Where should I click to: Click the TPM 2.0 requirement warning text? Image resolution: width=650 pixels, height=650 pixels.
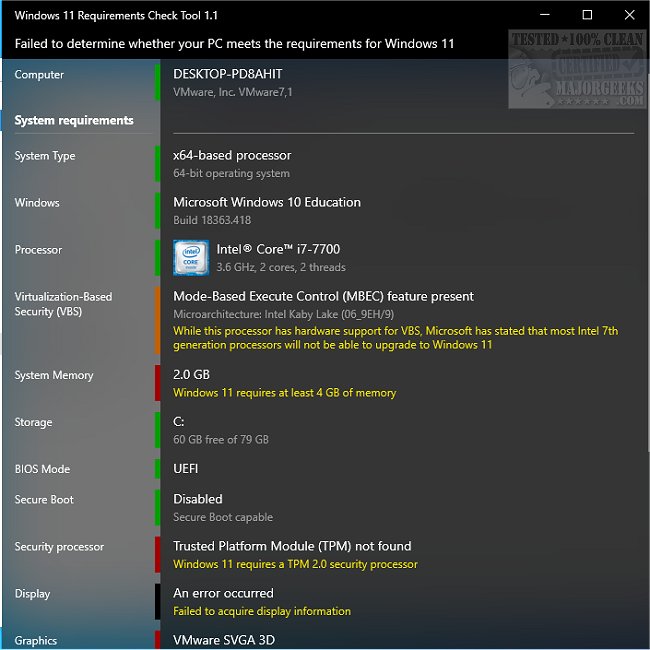295,564
